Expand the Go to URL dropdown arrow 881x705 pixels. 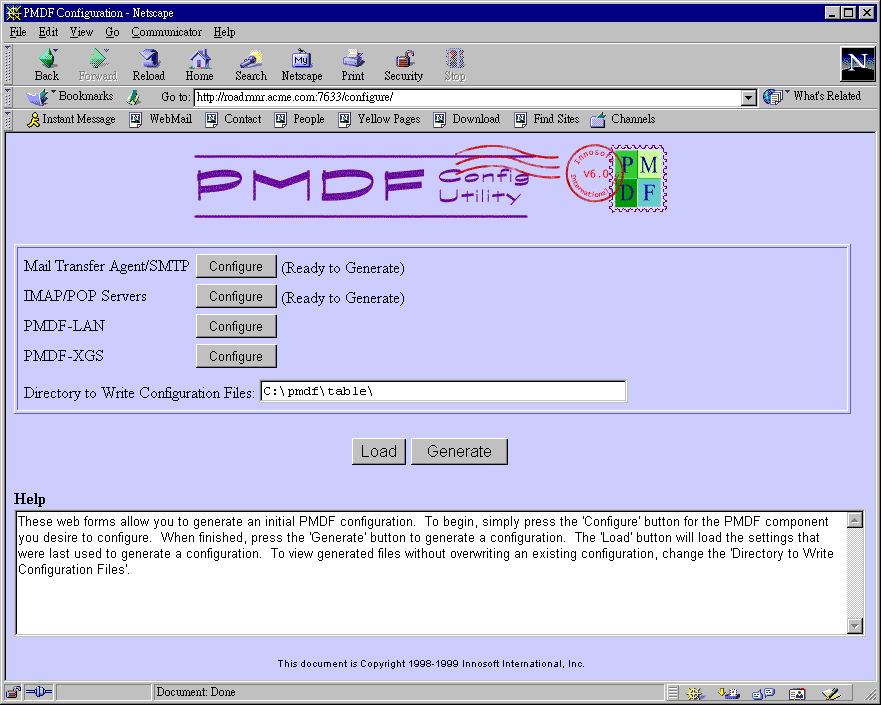749,97
